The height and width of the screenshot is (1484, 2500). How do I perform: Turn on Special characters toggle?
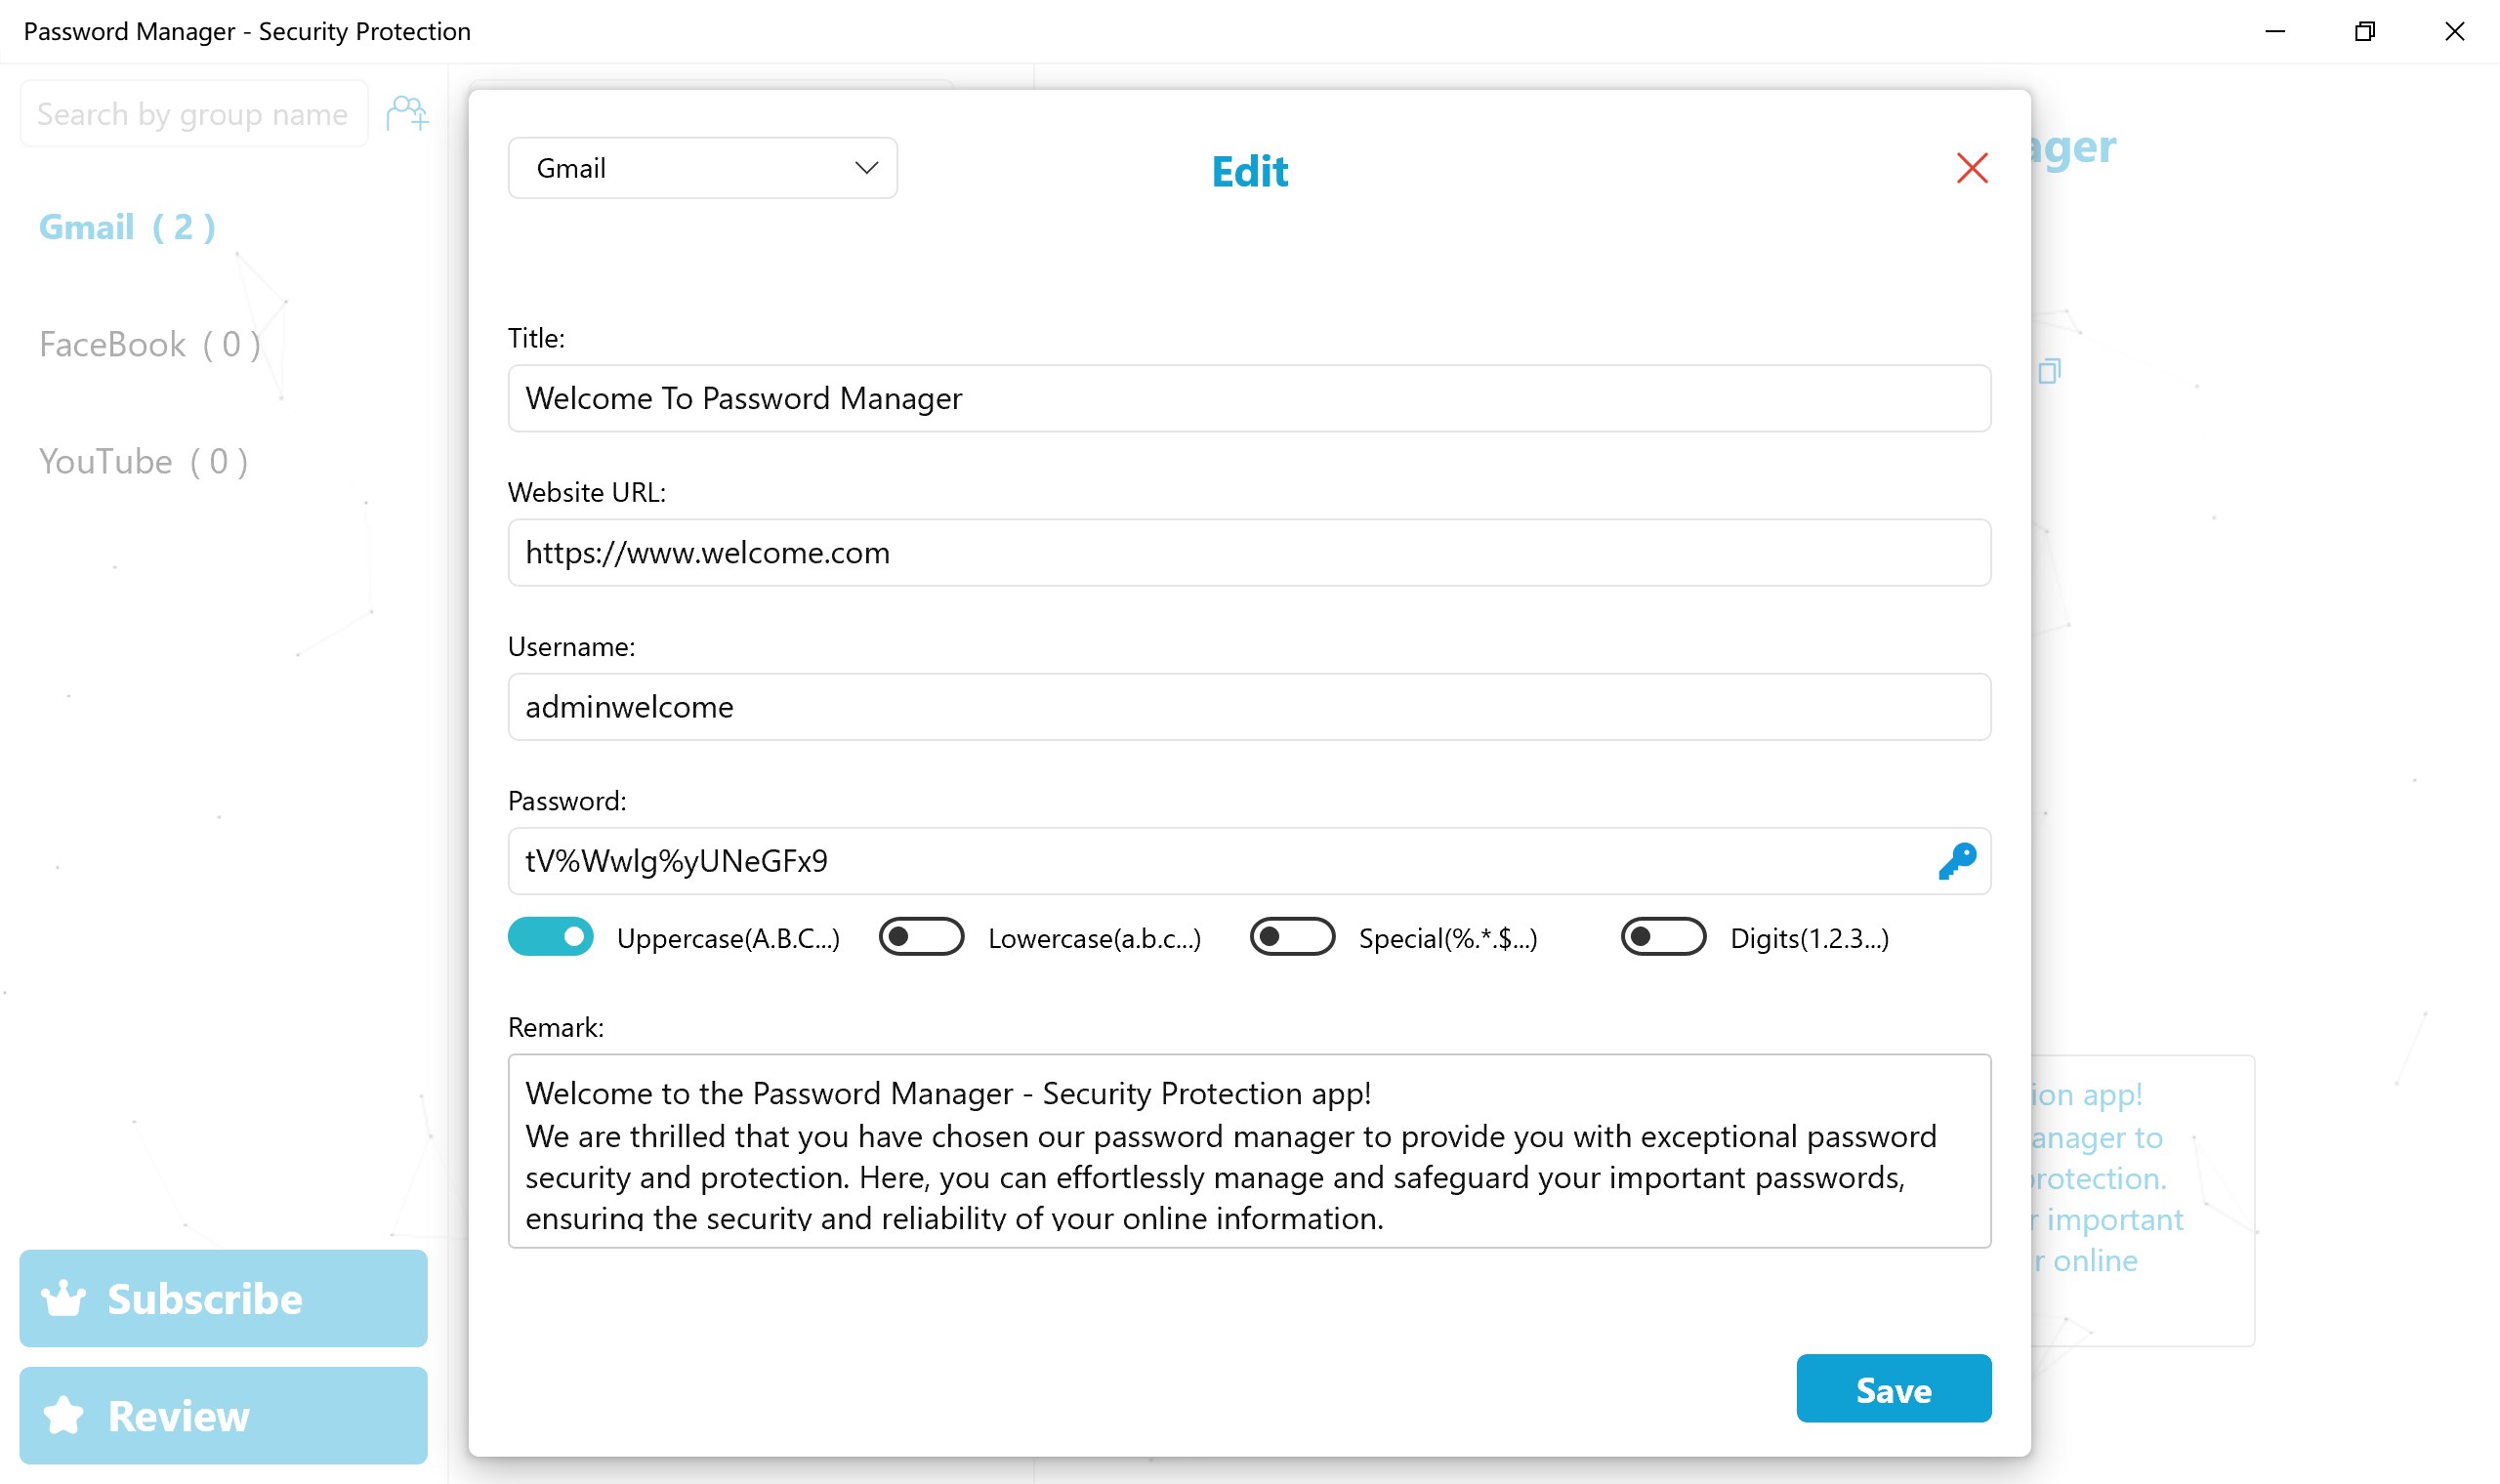1291,937
